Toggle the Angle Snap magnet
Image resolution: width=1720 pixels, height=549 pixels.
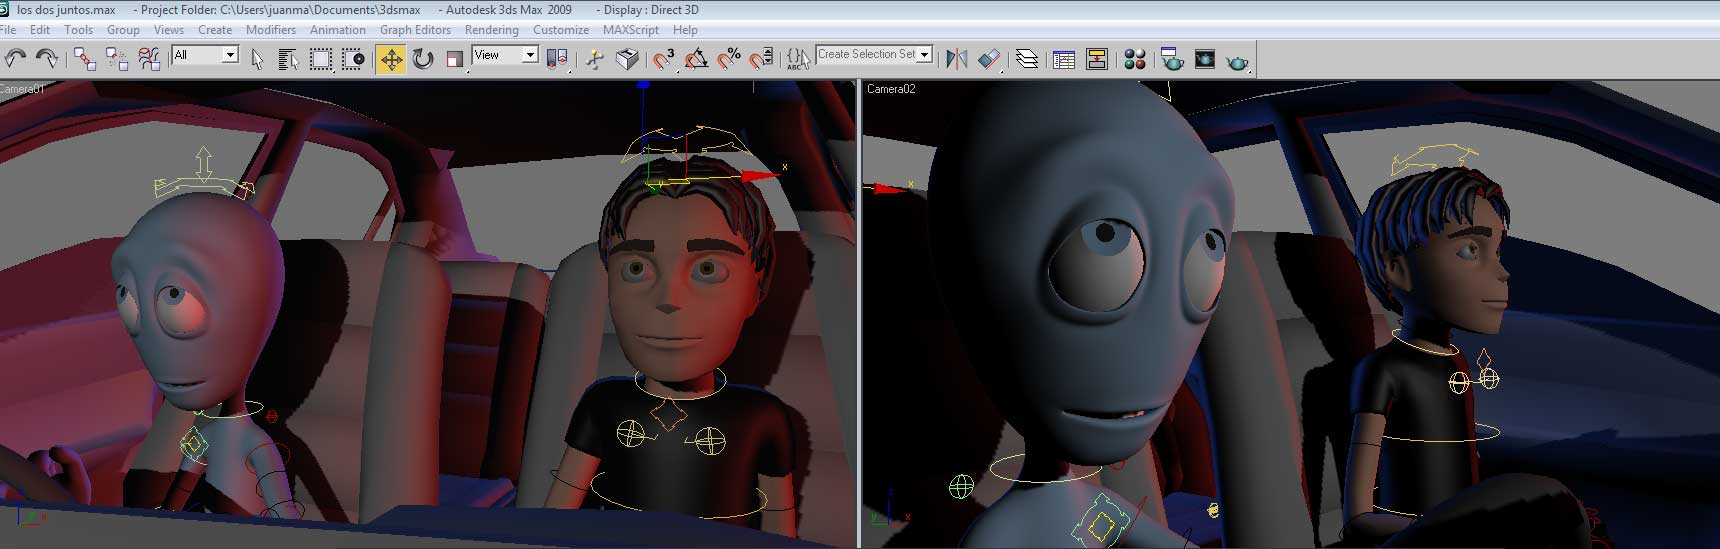(x=697, y=59)
